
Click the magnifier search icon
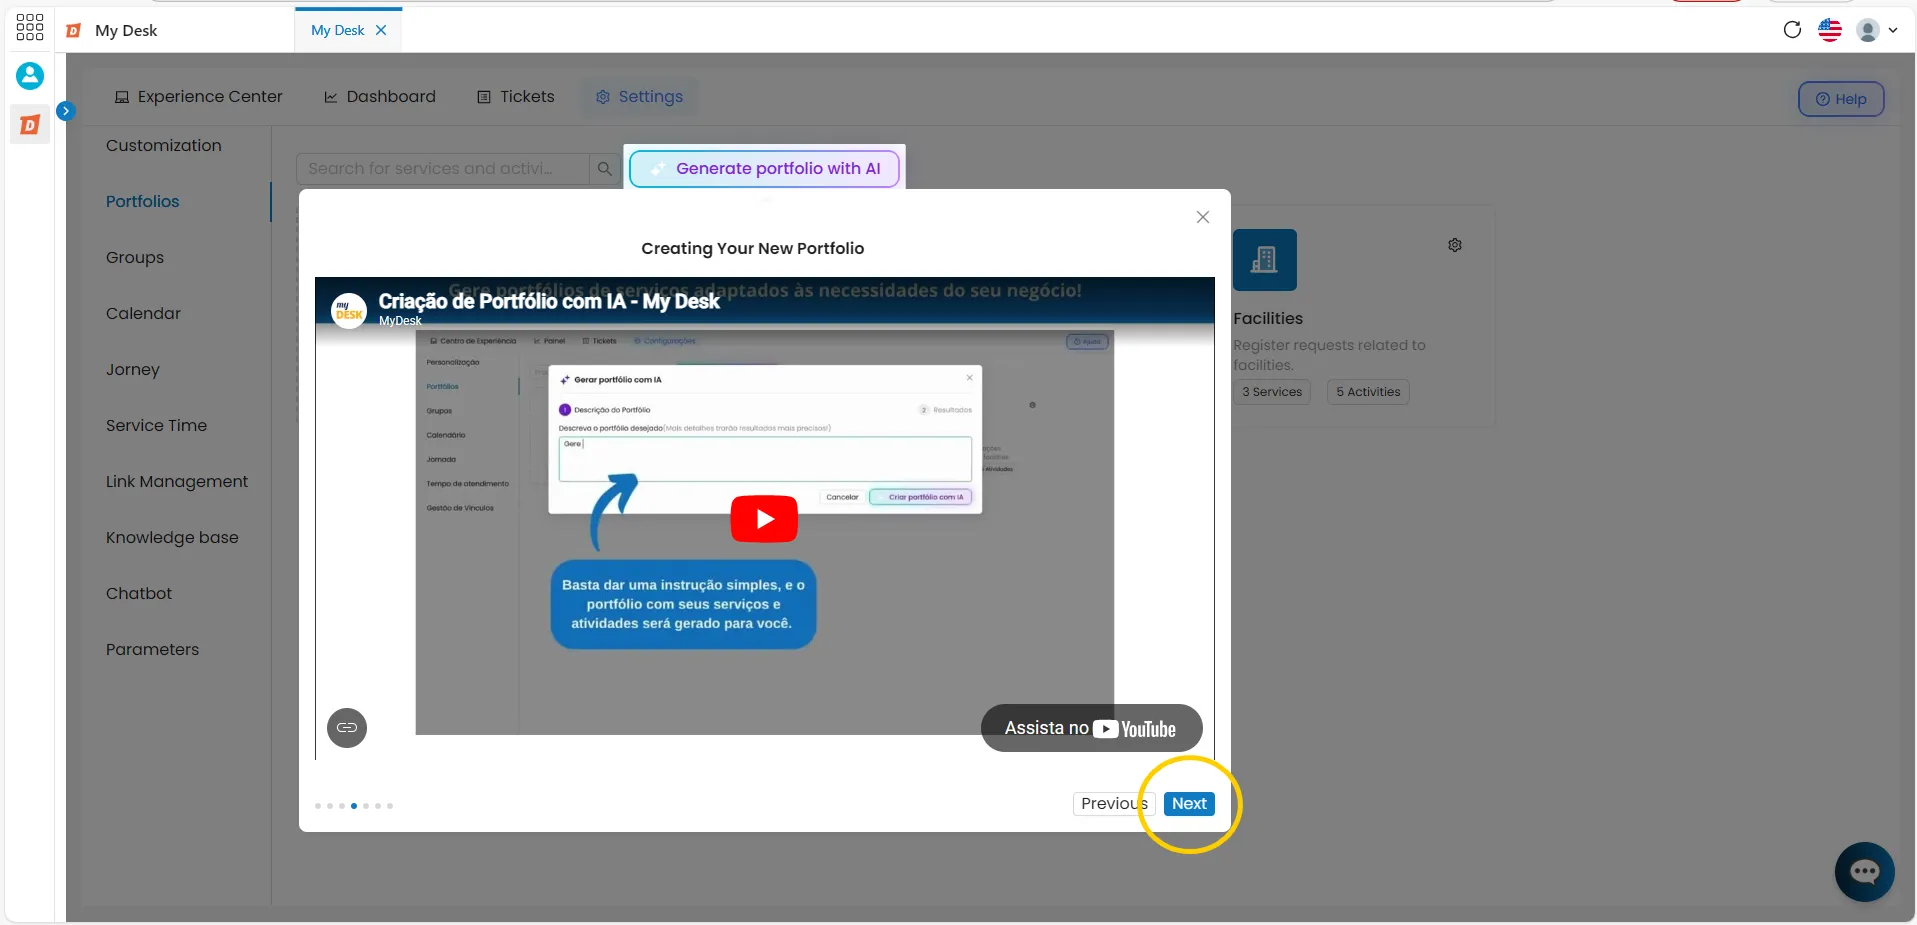click(604, 168)
